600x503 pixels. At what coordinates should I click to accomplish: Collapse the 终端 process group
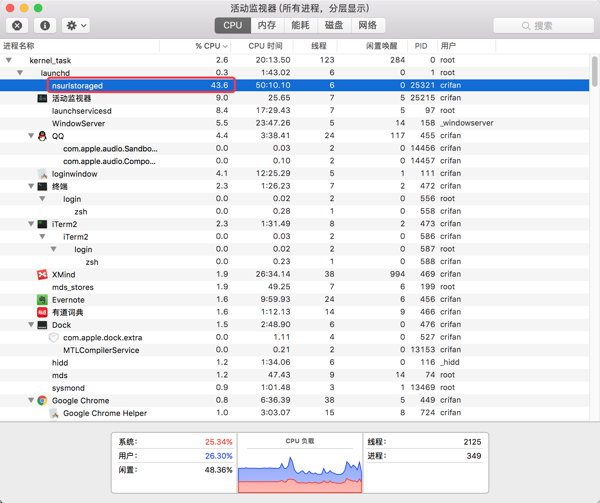pyautogui.click(x=31, y=186)
